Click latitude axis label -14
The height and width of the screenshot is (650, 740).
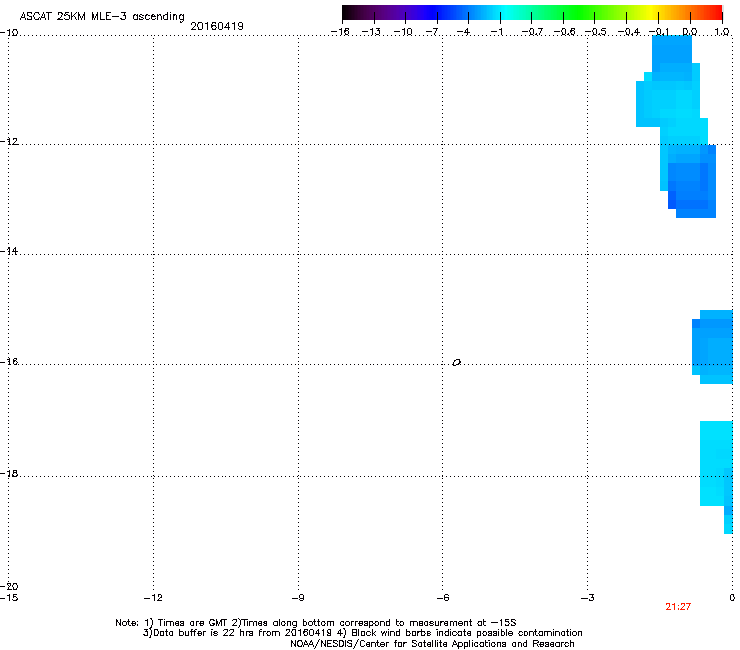[x=9, y=251]
